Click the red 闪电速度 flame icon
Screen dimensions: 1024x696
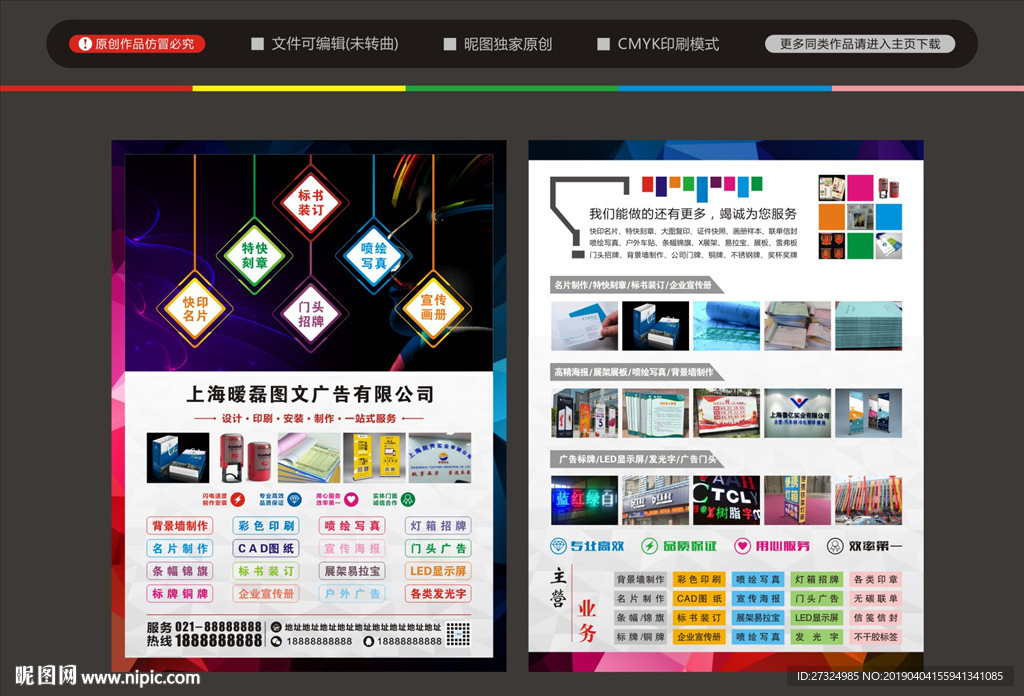pyautogui.click(x=238, y=499)
